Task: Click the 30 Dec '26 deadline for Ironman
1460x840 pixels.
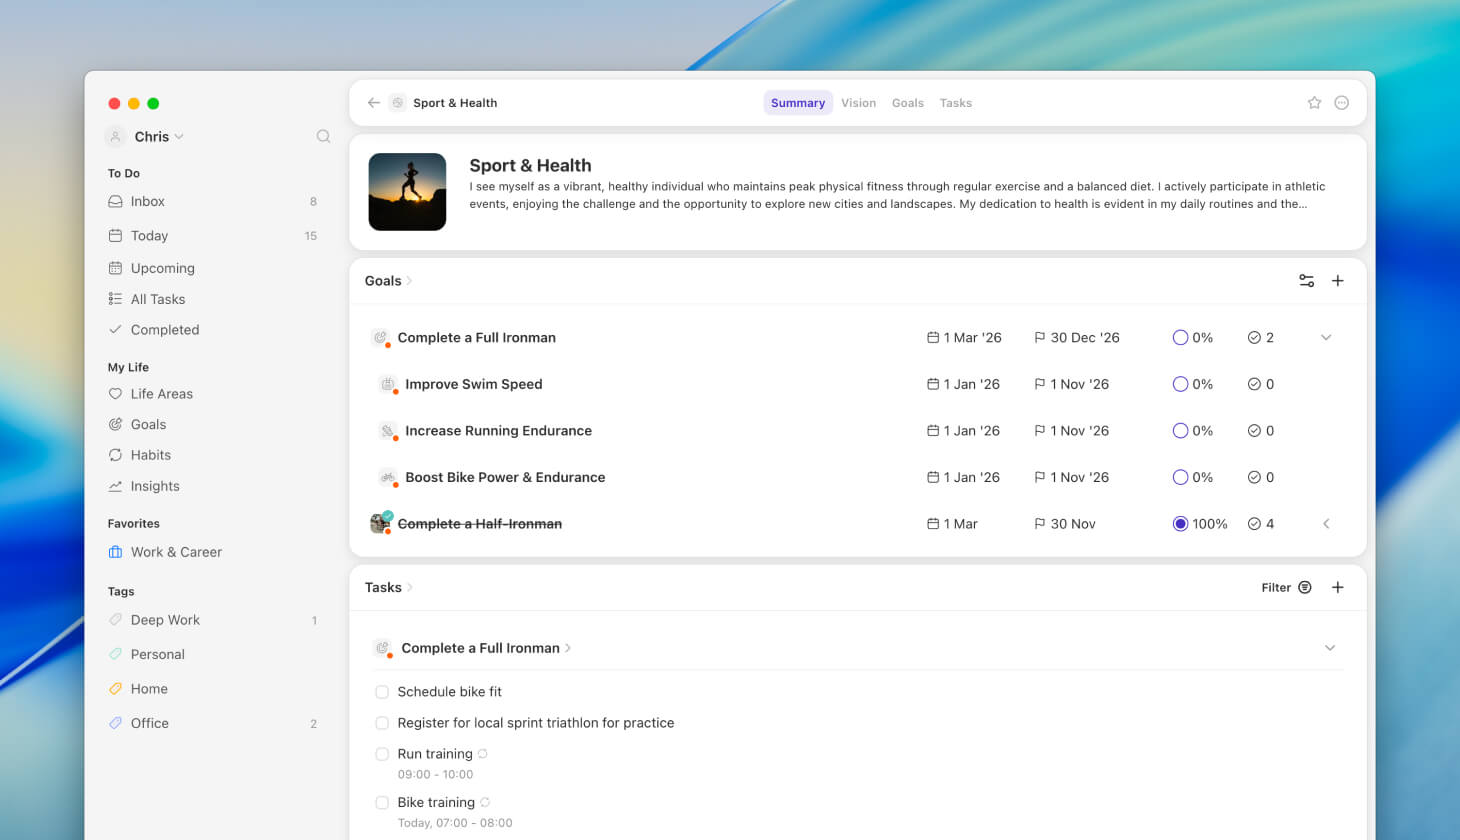Action: [x=1077, y=338]
